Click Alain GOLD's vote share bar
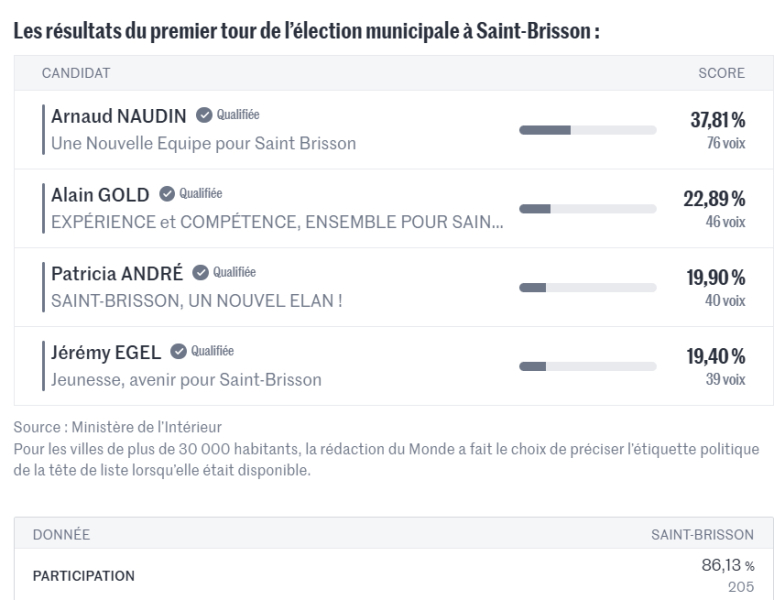 (588, 208)
